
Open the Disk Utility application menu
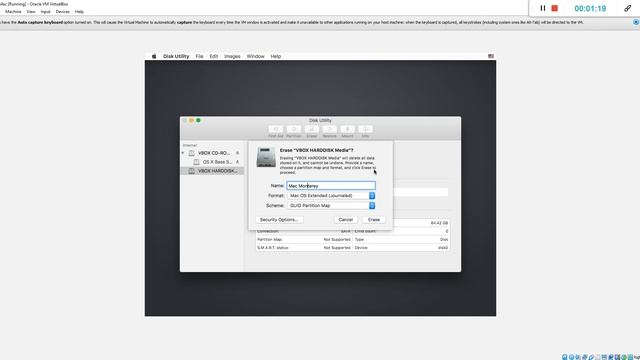pos(176,56)
